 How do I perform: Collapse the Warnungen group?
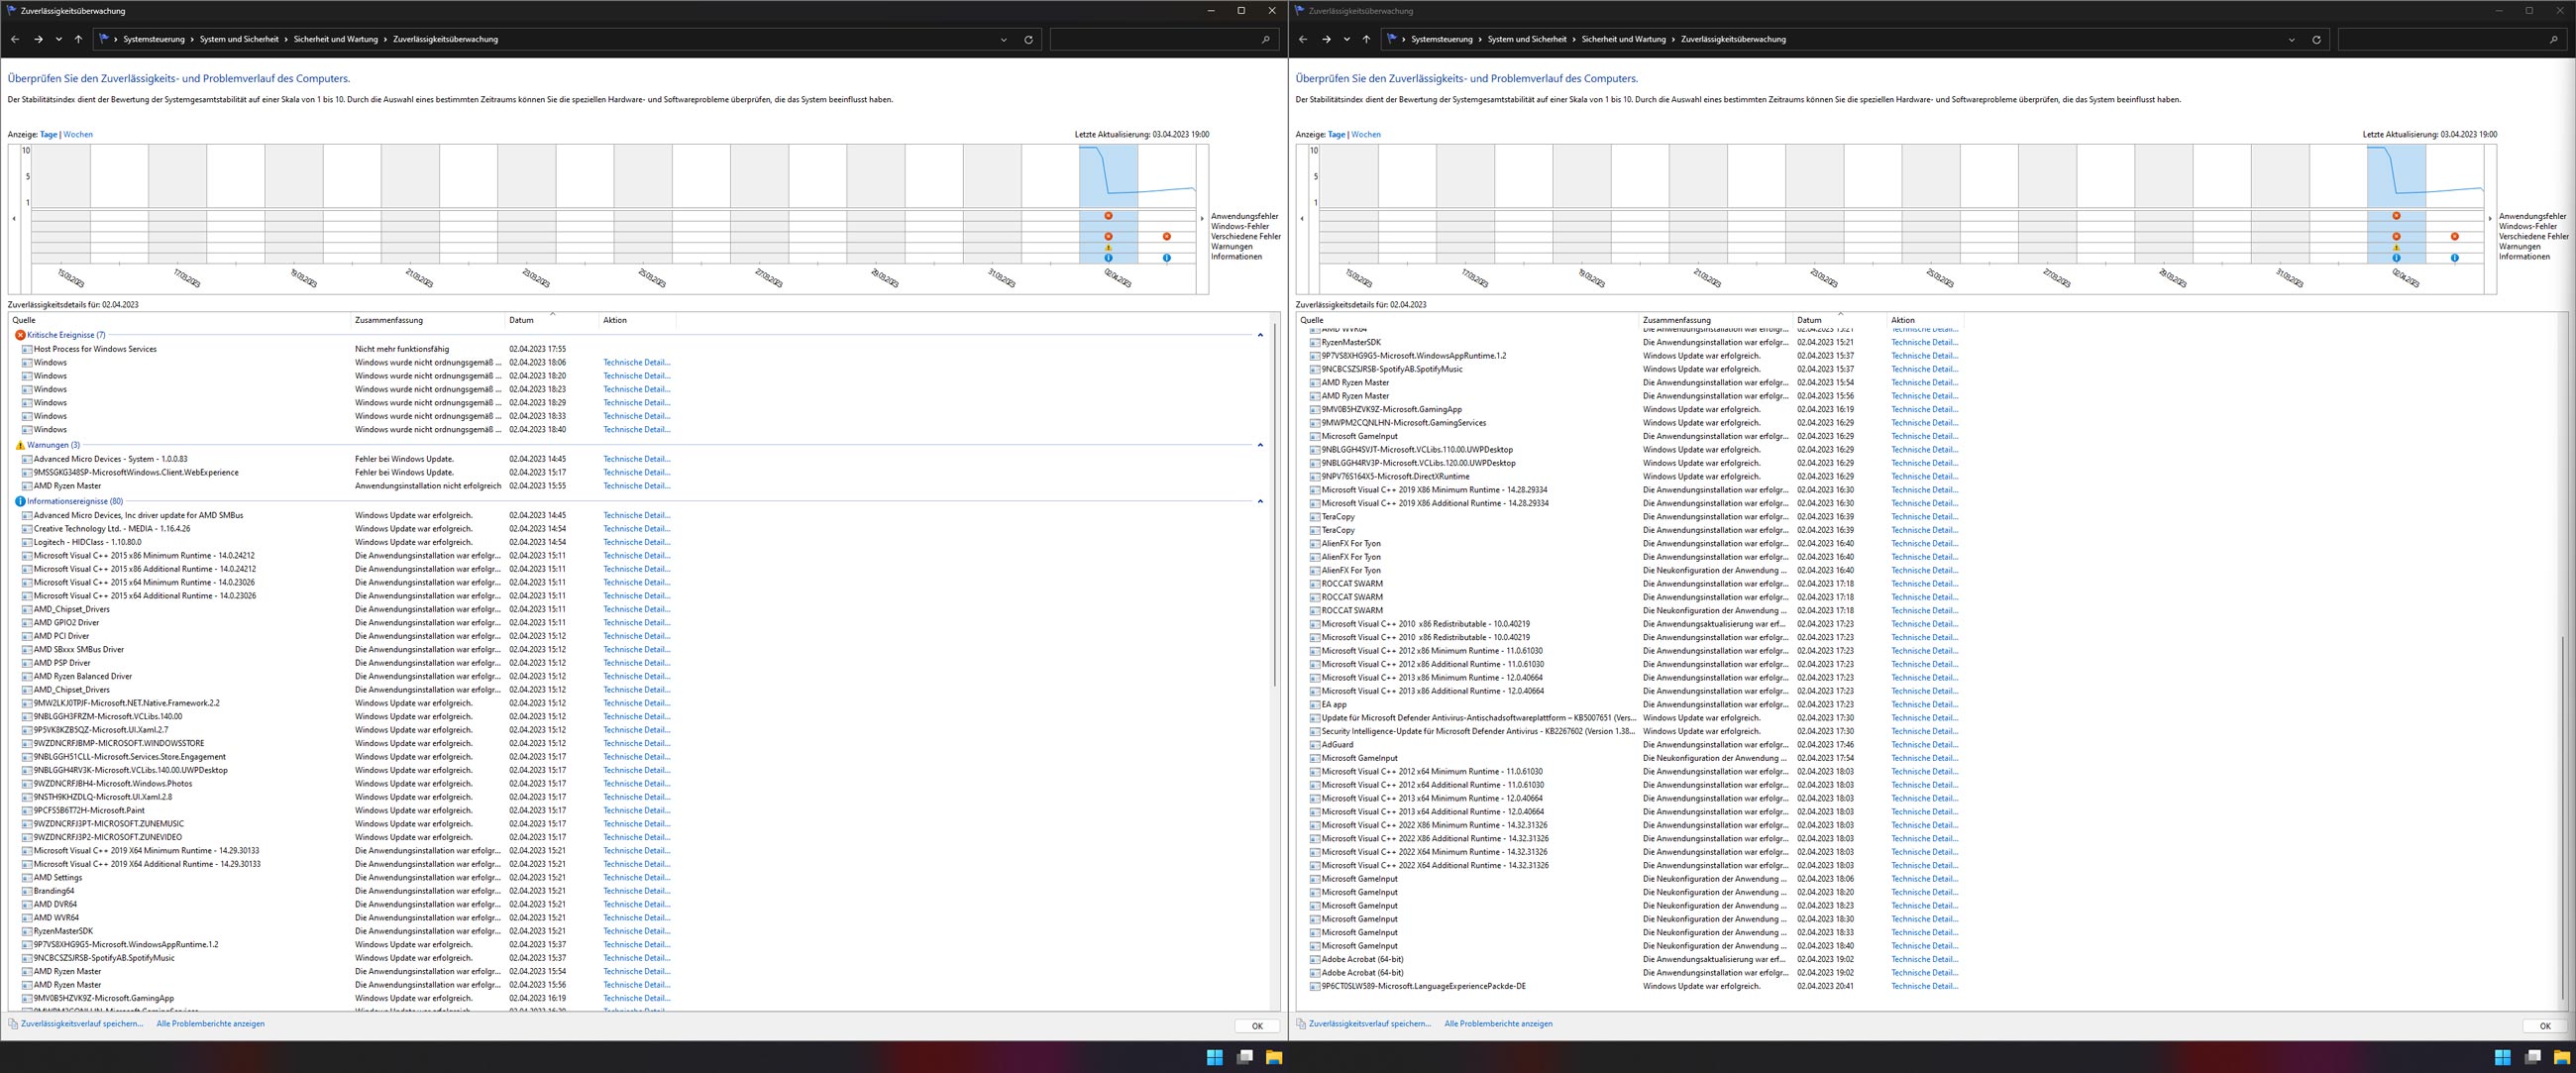click(x=1260, y=445)
